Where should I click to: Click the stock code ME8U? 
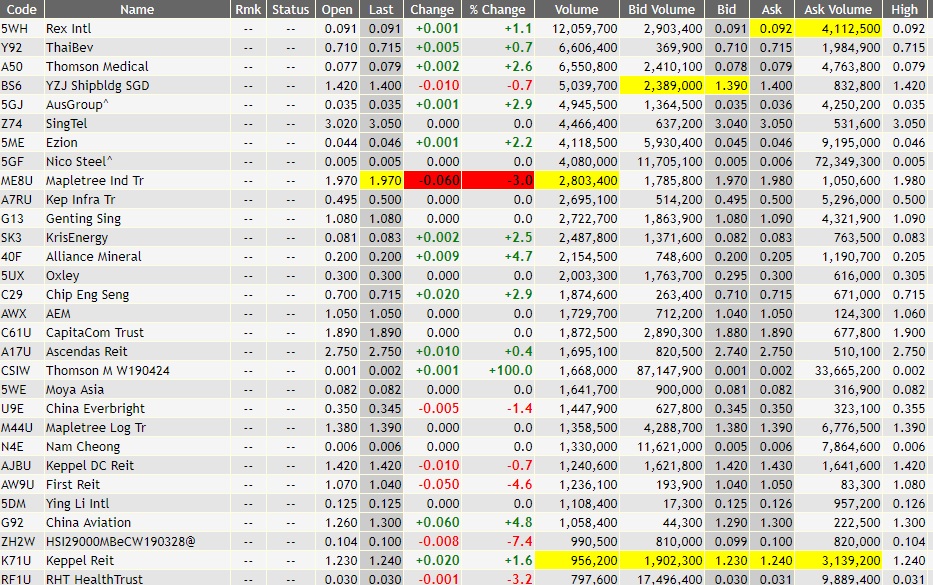coord(17,180)
